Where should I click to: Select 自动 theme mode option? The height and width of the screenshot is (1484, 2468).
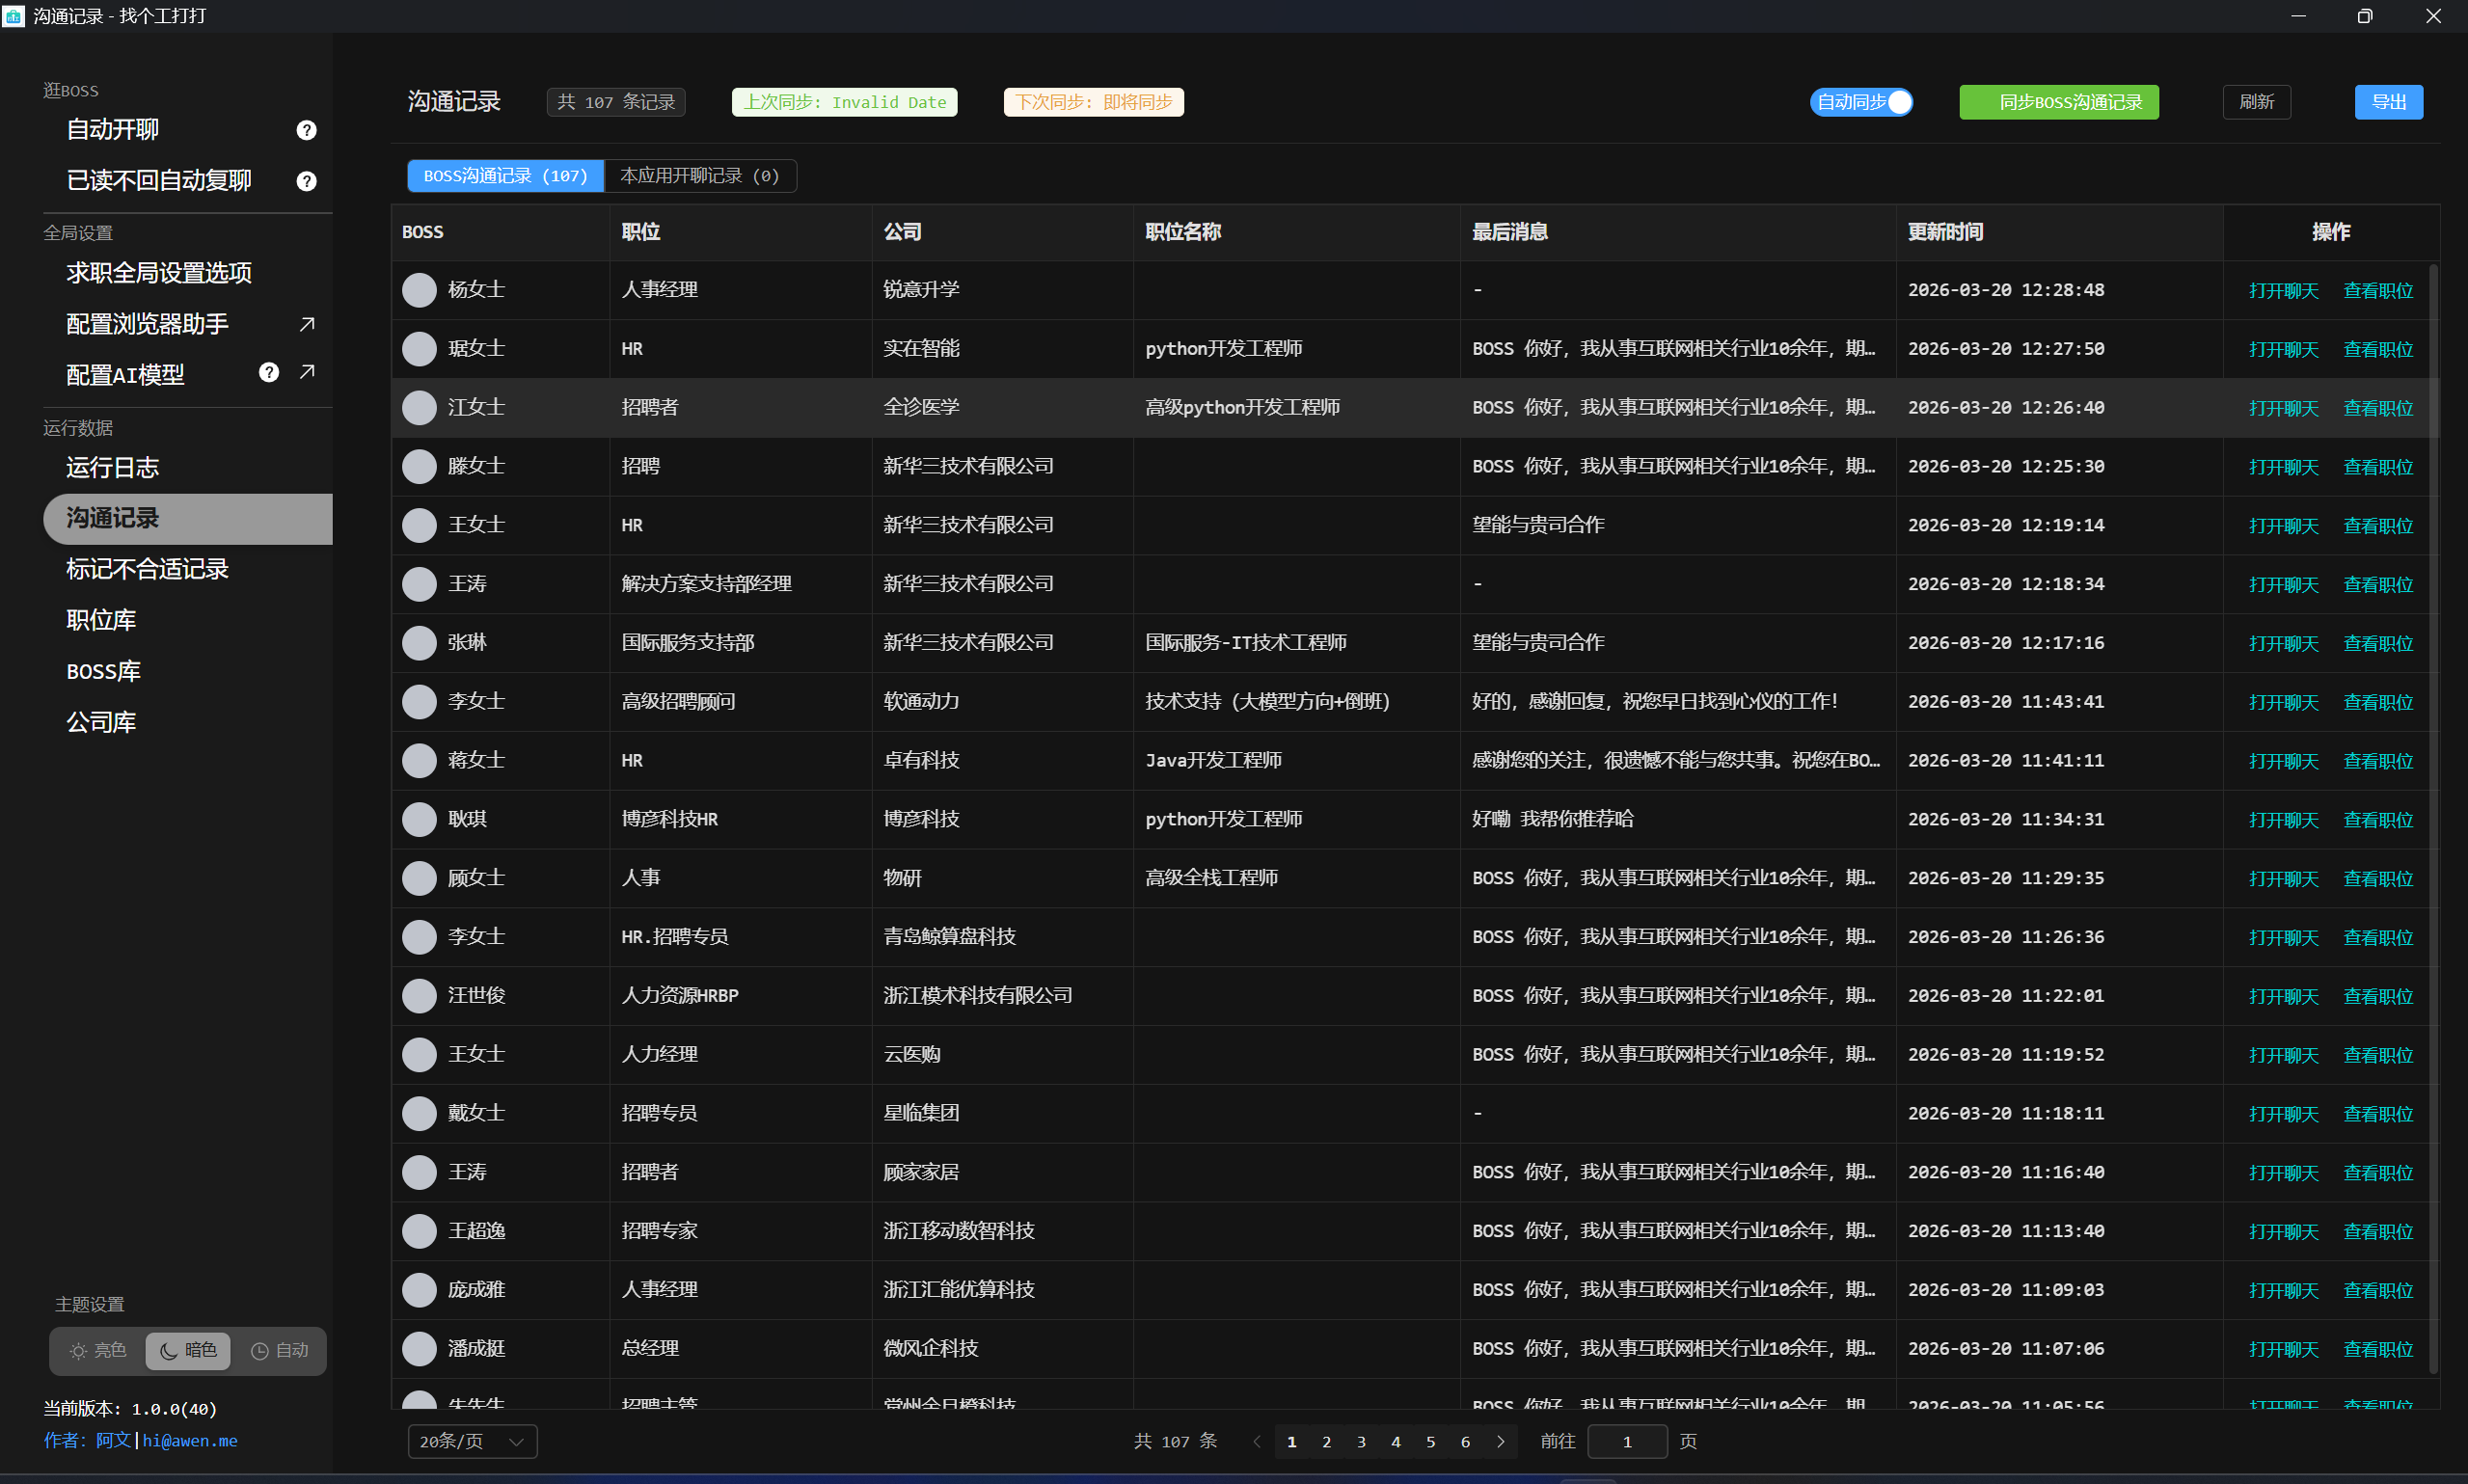pos(280,1351)
